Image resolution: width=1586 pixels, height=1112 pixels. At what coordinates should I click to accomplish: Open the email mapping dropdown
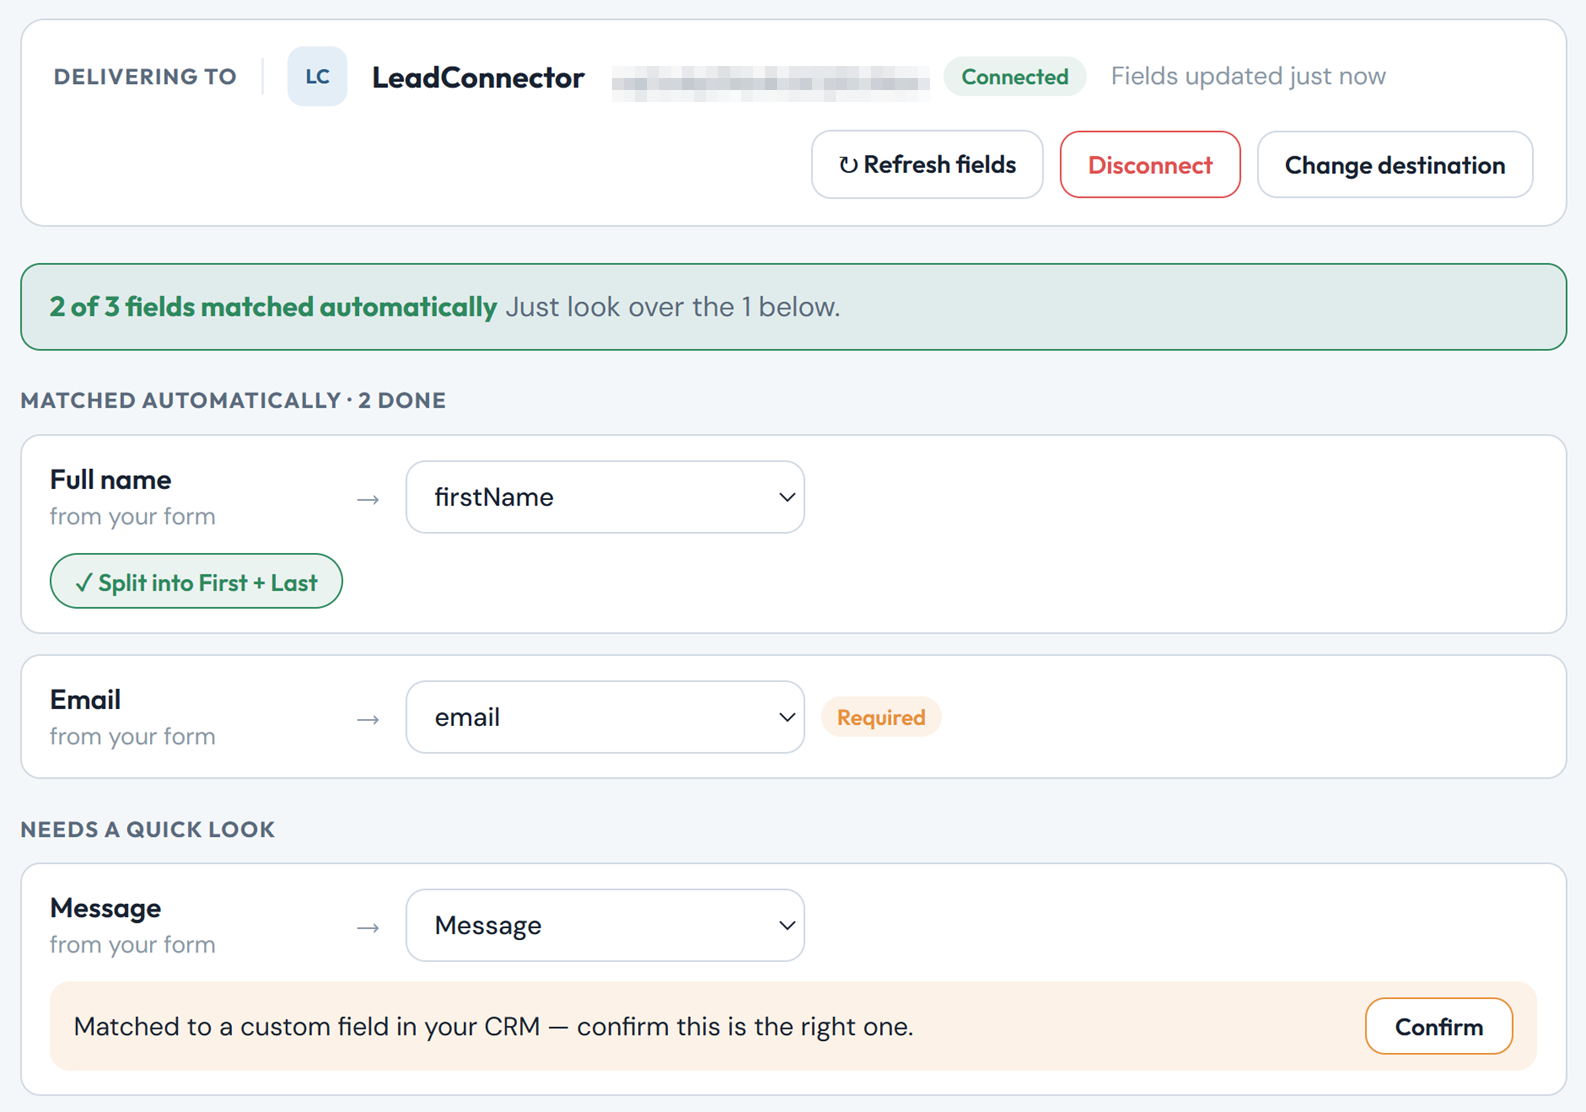[x=605, y=717]
